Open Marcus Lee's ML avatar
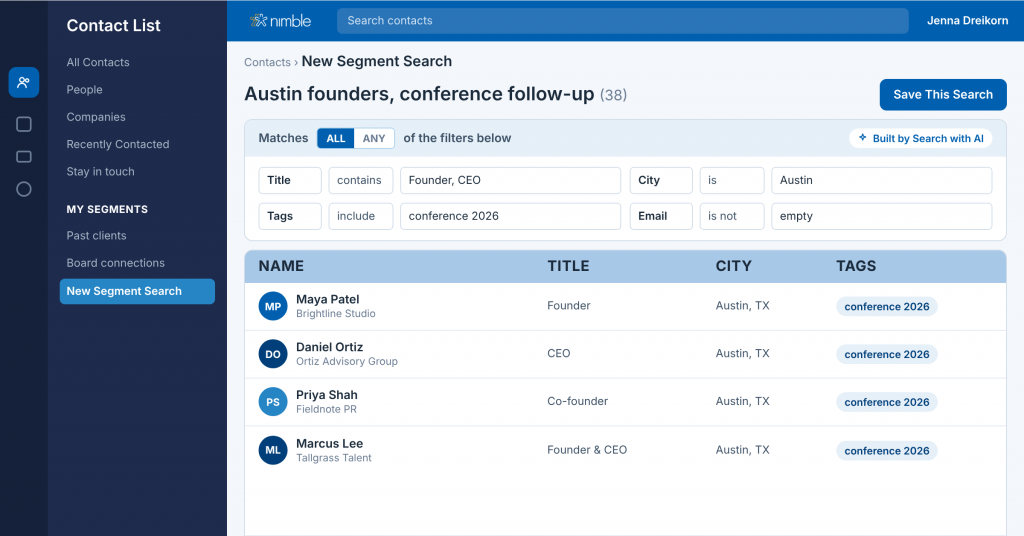The height and width of the screenshot is (536, 1024). point(273,450)
